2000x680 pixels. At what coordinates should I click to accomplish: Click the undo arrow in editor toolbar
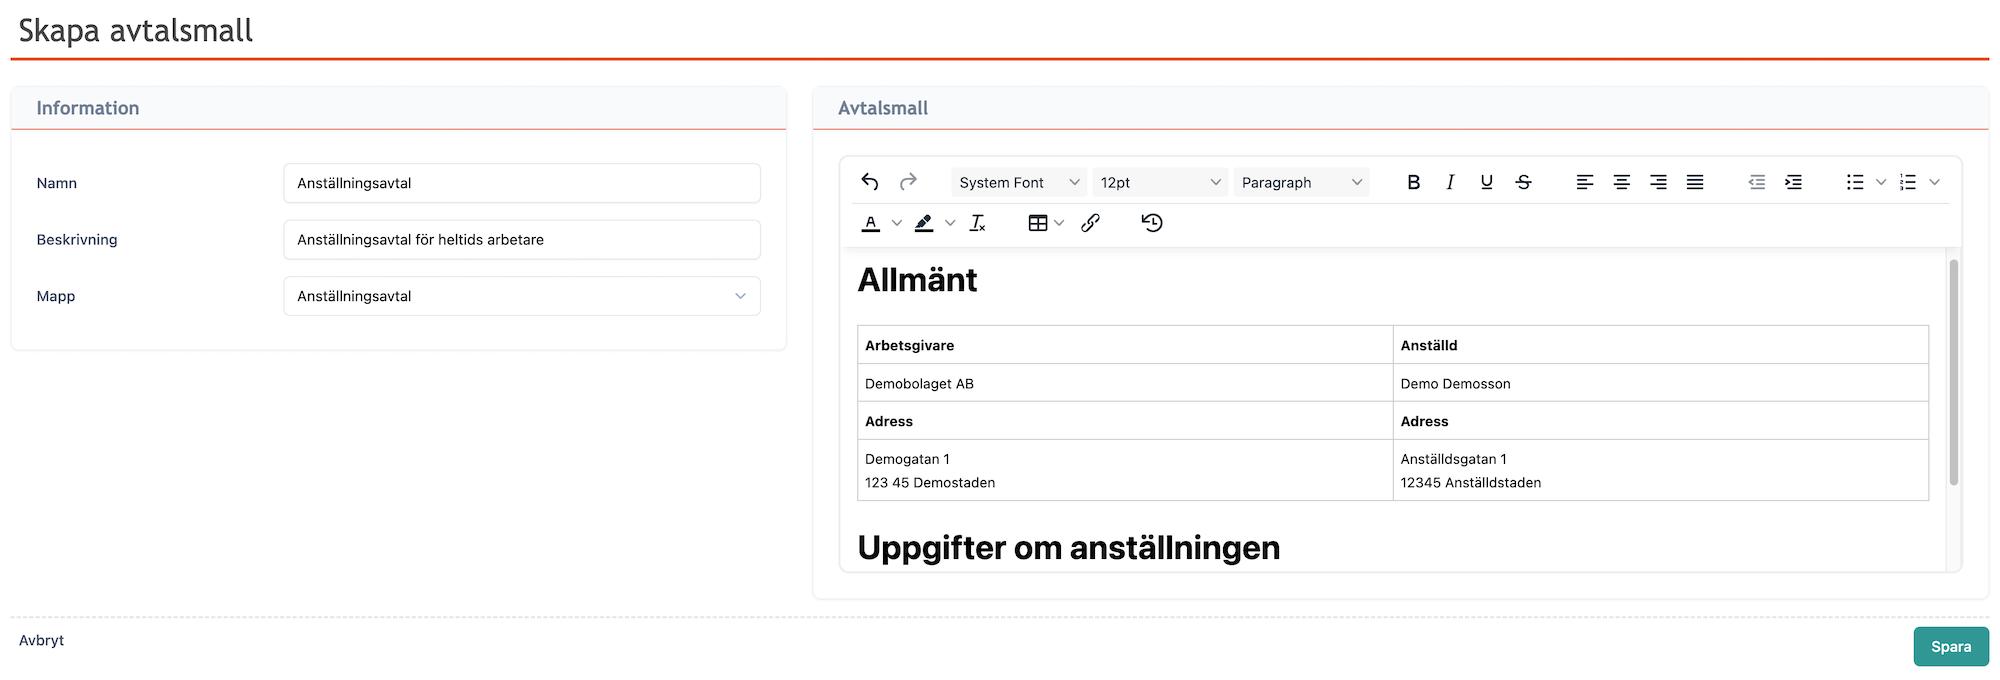point(870,182)
